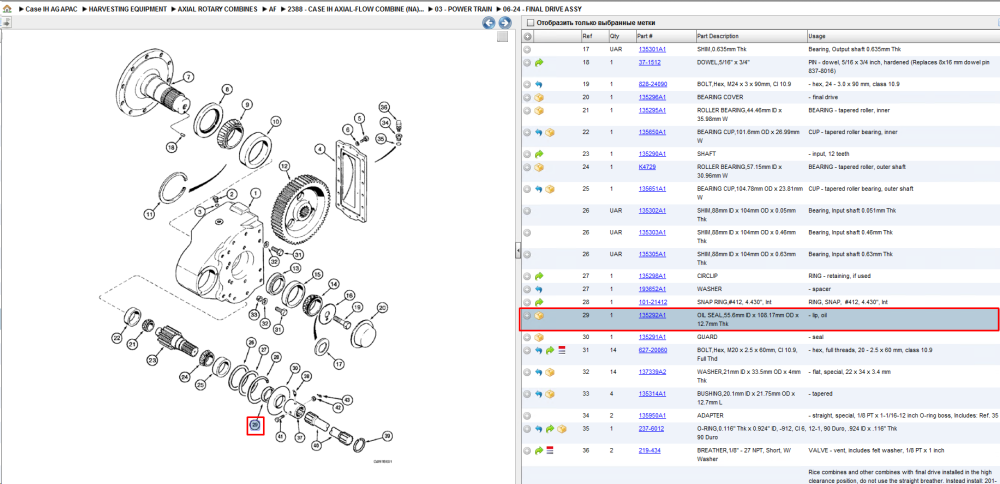Click the add-all plus icon in table header
Image resolution: width=1000 pixels, height=484 pixels.
pyautogui.click(x=527, y=36)
